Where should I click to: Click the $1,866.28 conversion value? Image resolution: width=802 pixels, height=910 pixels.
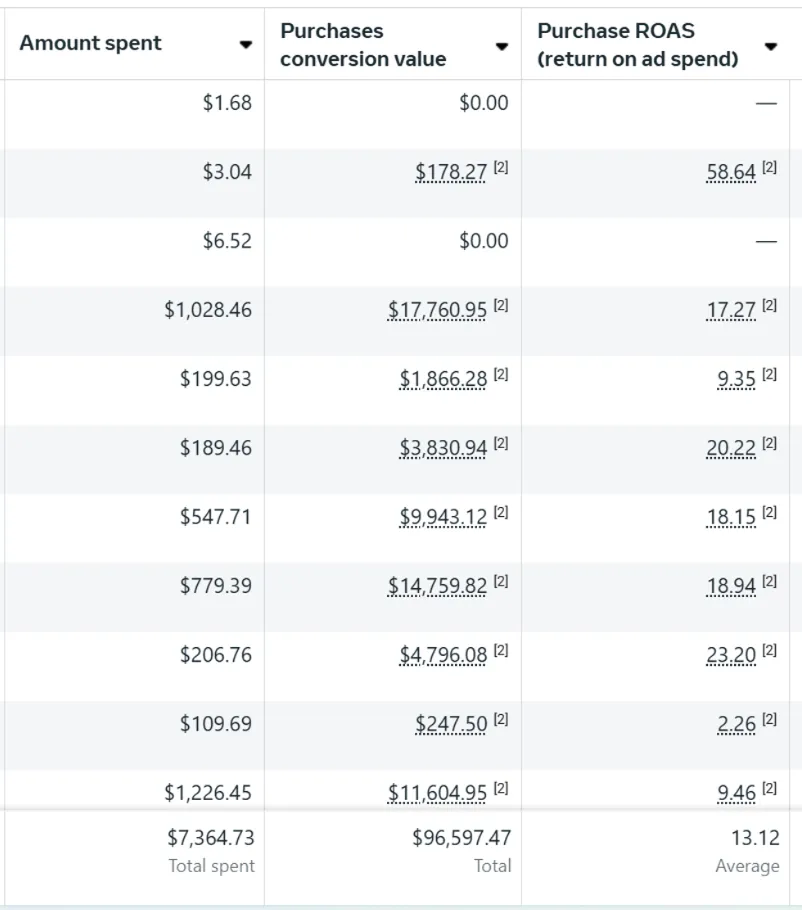point(443,380)
